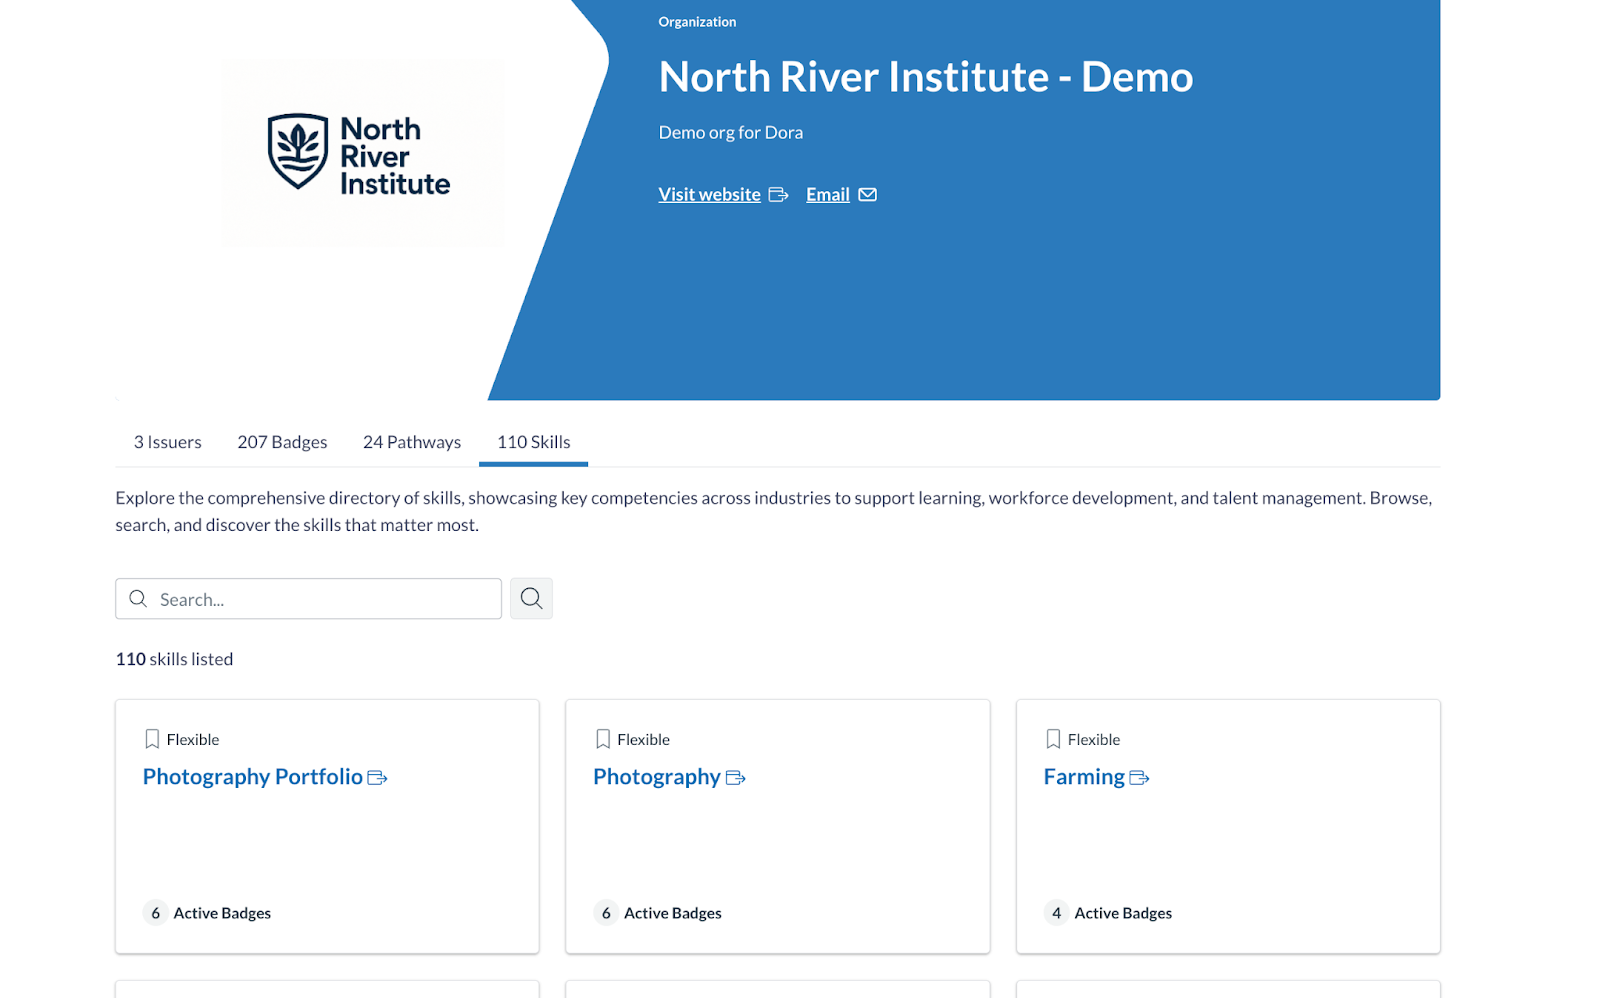
Task: Switch to the 207 Badges tab
Action: (x=282, y=441)
